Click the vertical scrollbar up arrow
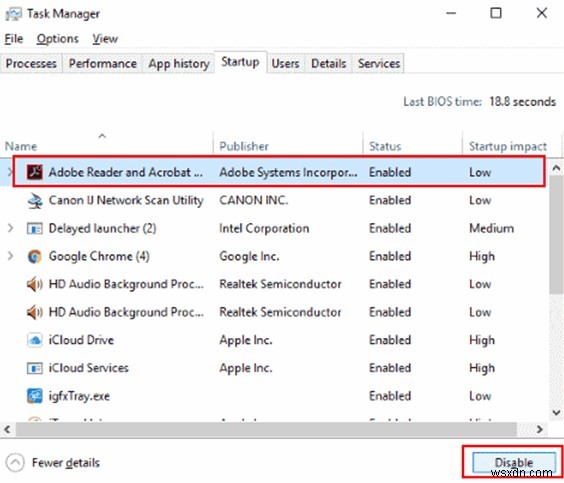The height and width of the screenshot is (483, 564). click(556, 168)
